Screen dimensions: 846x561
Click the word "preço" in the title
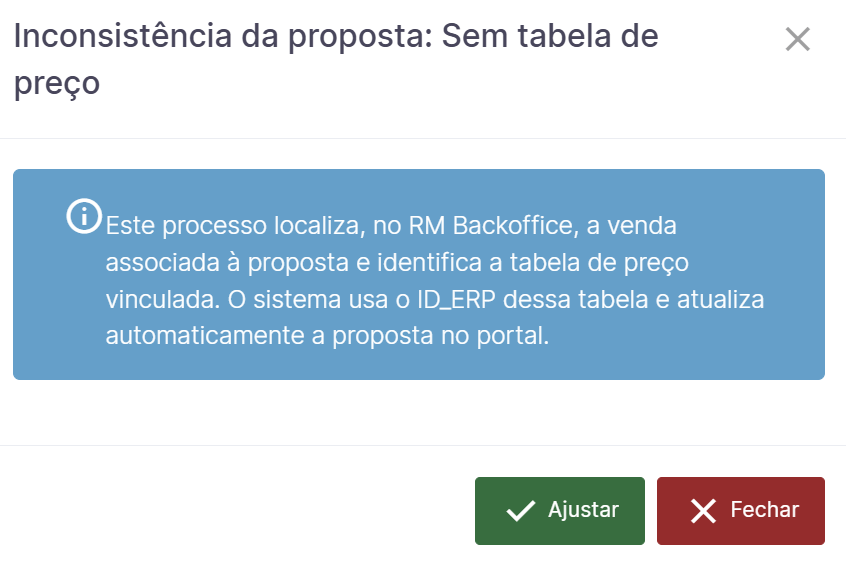[57, 82]
